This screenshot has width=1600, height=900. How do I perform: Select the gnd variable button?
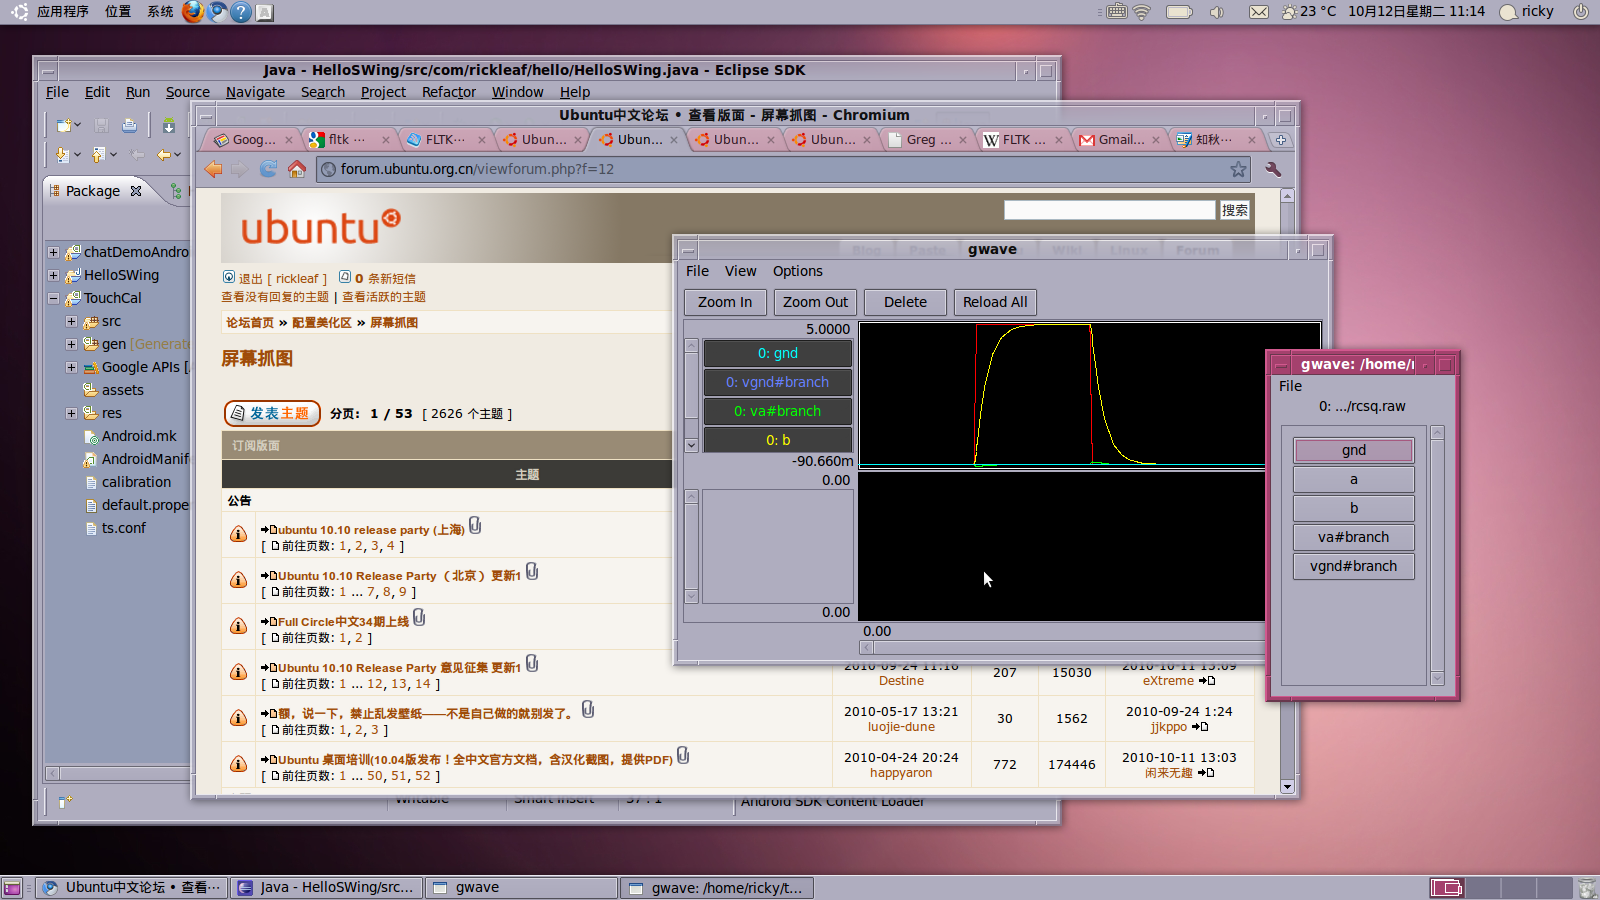(1353, 450)
